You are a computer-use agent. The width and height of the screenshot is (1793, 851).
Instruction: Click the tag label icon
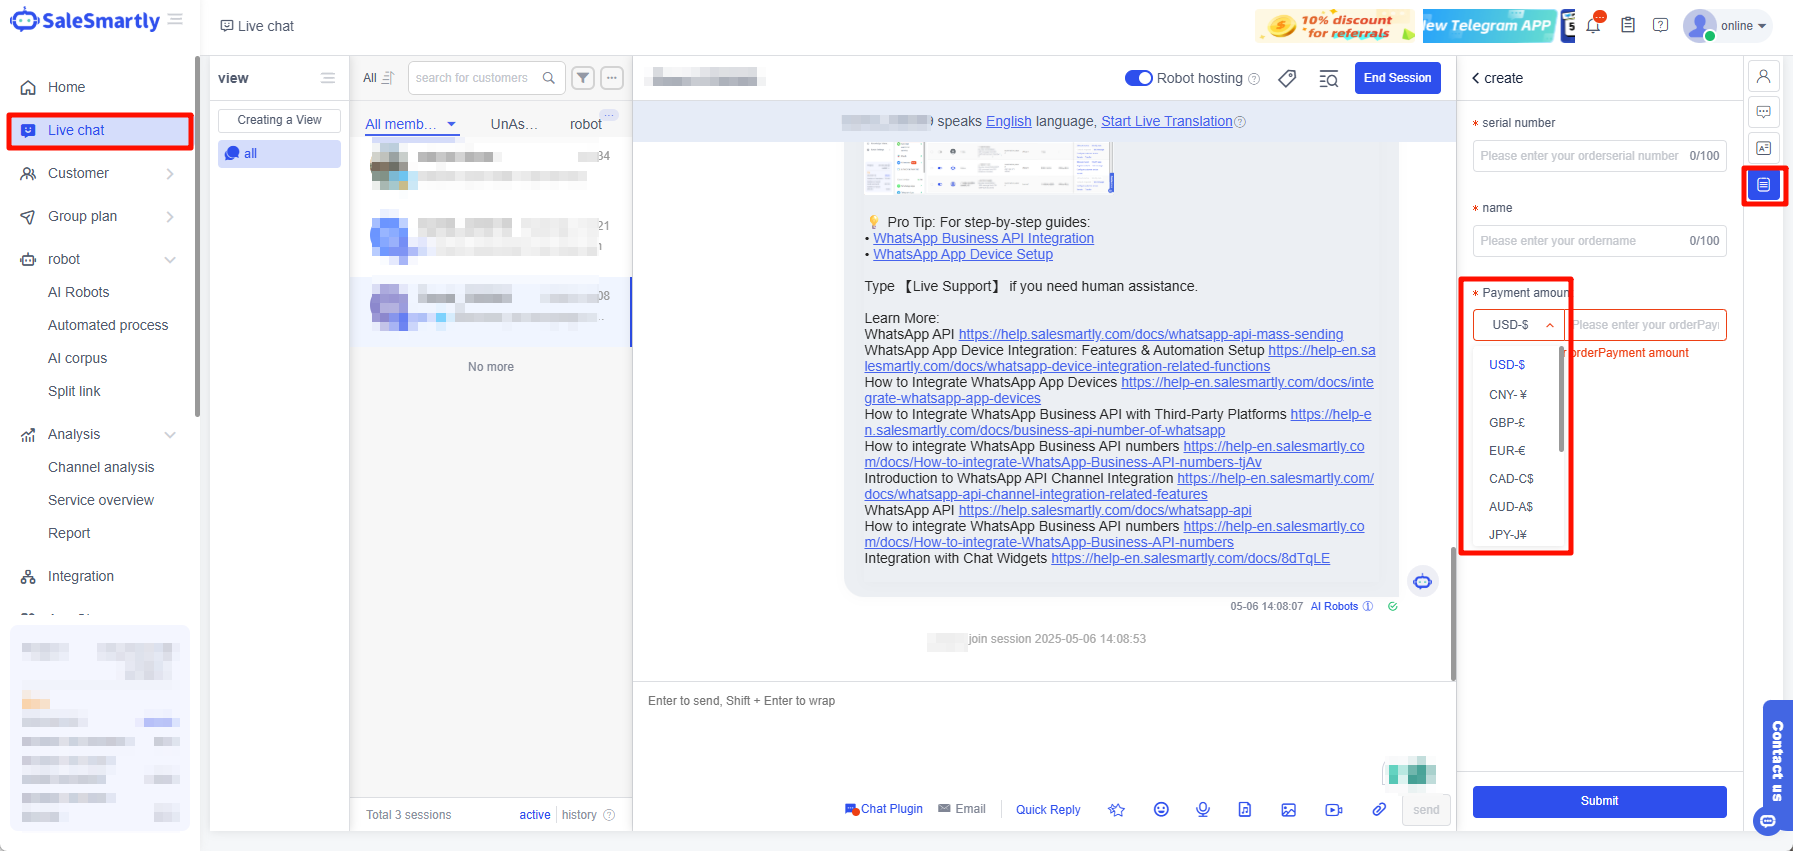coord(1287,78)
